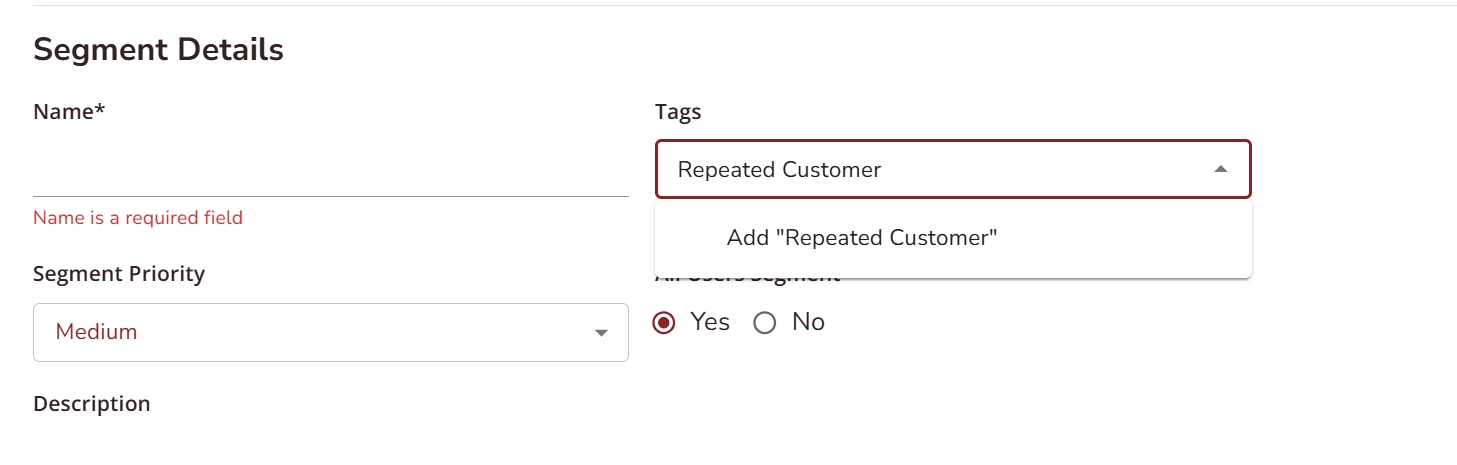Screen dimensions: 1457x465
Task: Collapse the Tags dropdown with its caret arrow
Action: [x=1220, y=170]
